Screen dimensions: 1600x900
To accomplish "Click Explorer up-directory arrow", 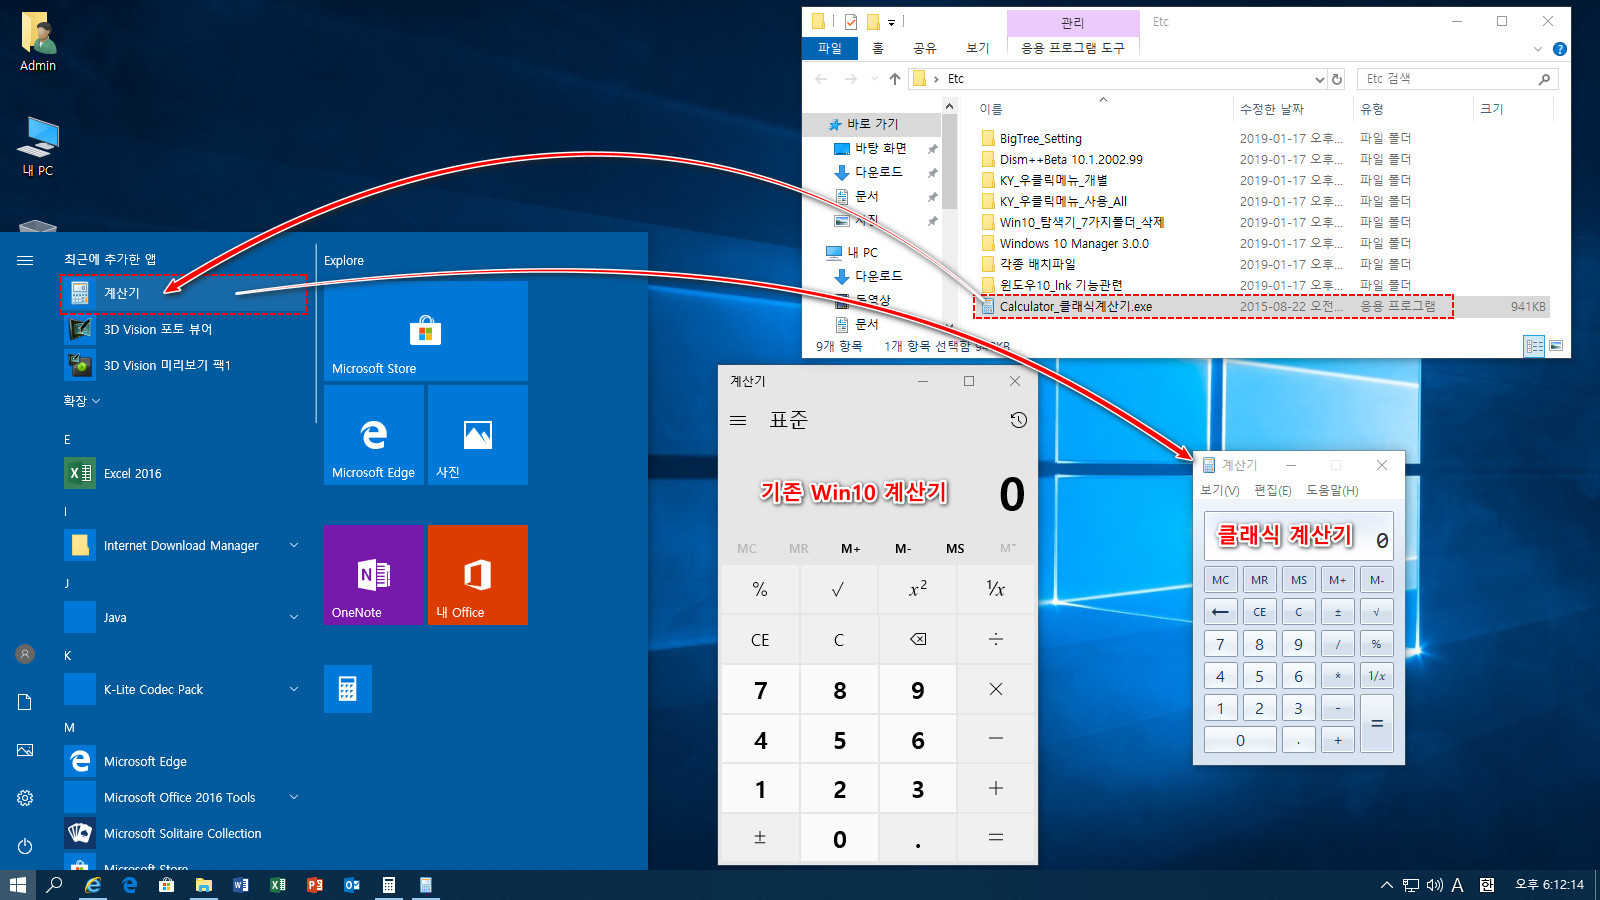I will 894,79.
